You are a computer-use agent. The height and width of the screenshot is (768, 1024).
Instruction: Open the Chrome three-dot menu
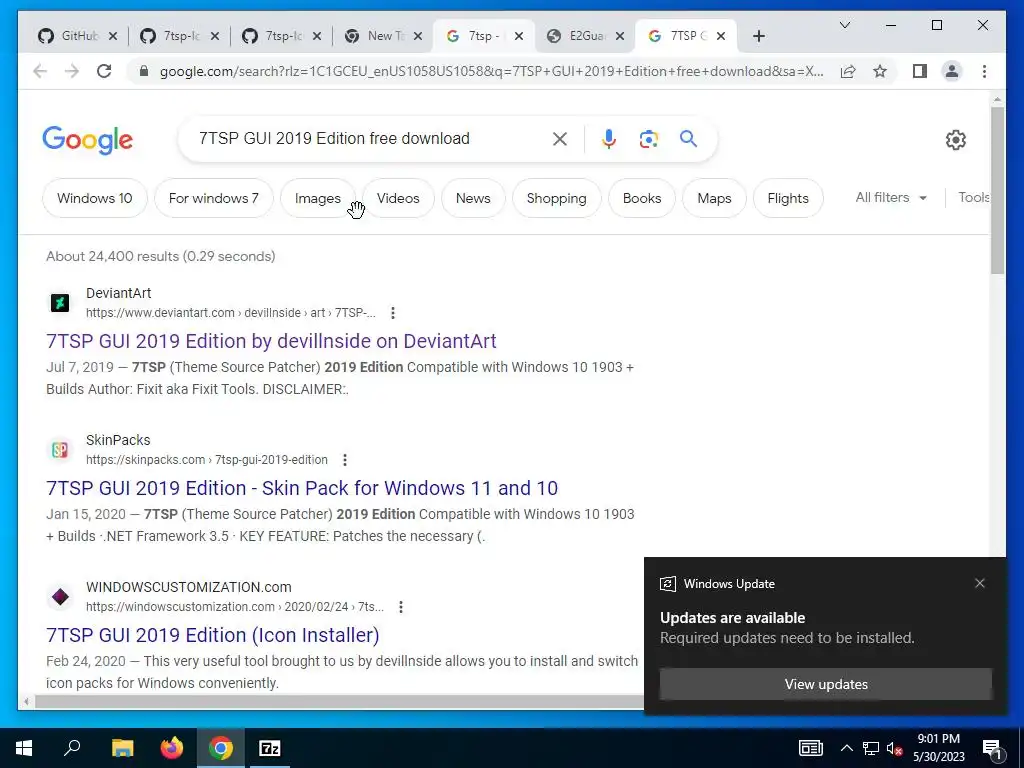[x=984, y=71]
